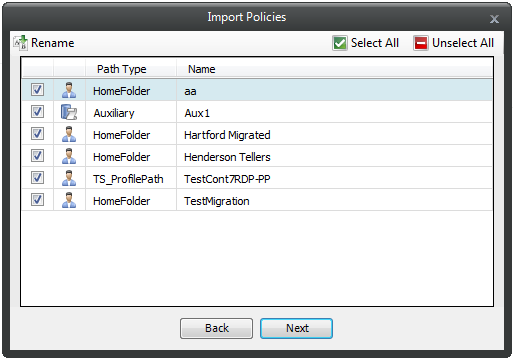Toggle the Henderson Tellers checkbox
The image size is (514, 360).
point(37,156)
